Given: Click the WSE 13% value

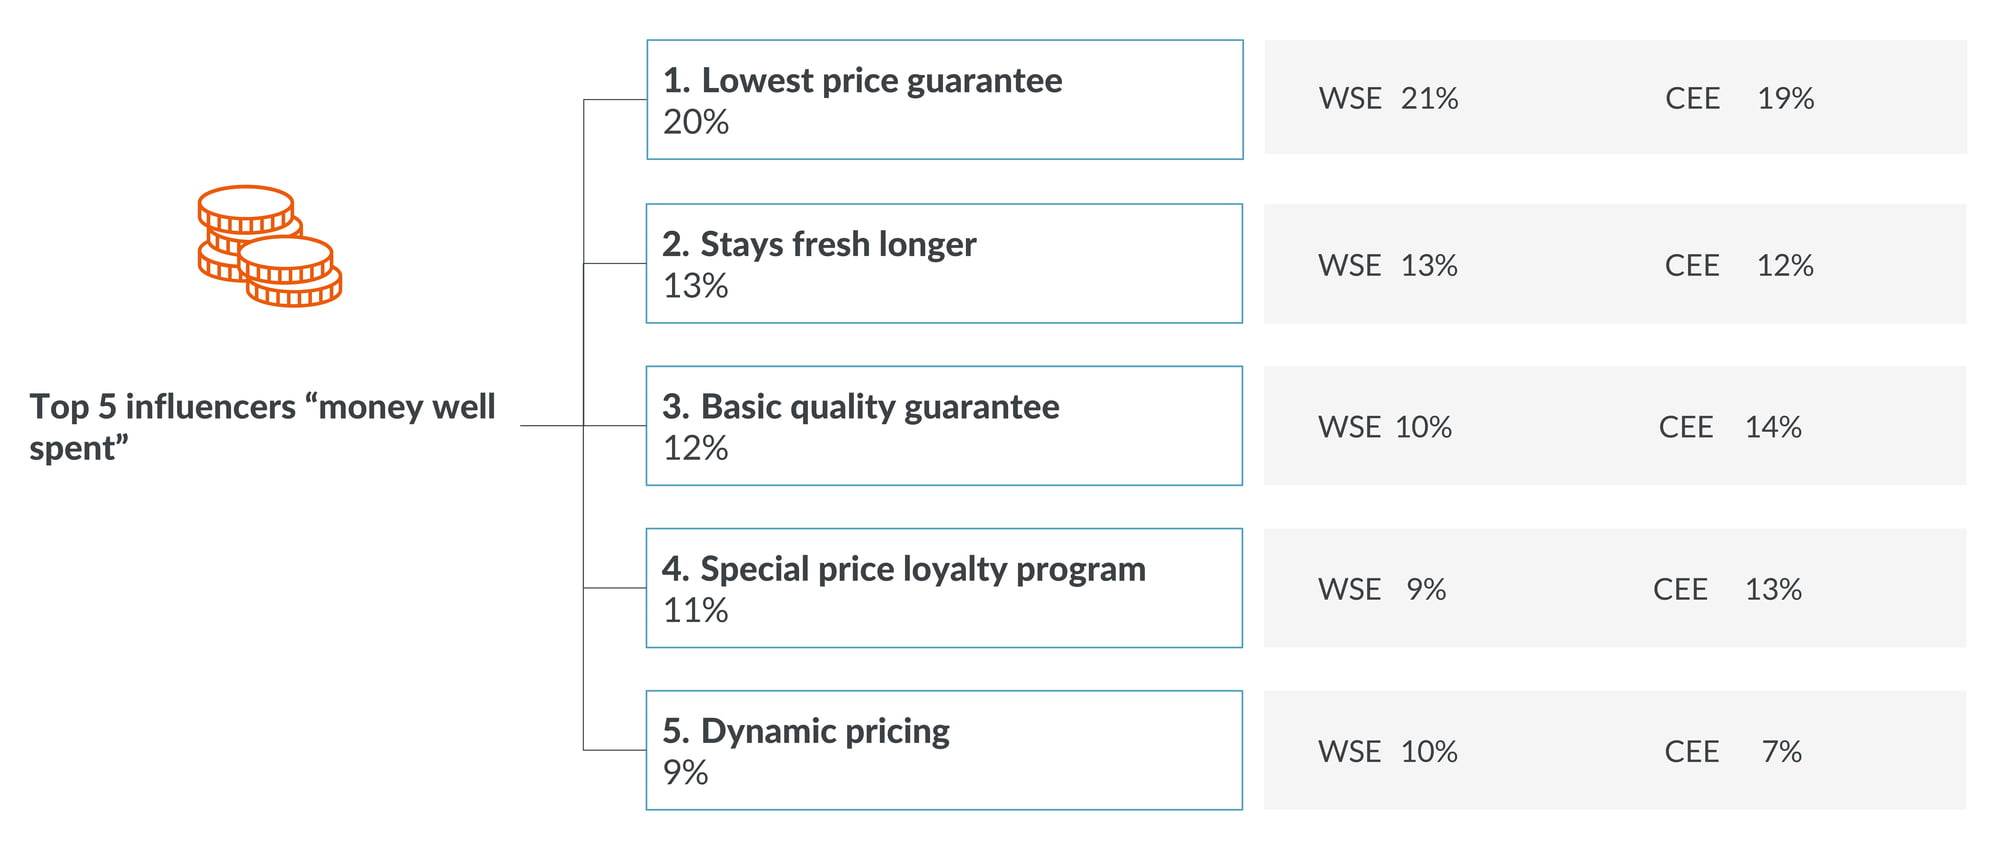Looking at the screenshot, I should [x=1388, y=265].
